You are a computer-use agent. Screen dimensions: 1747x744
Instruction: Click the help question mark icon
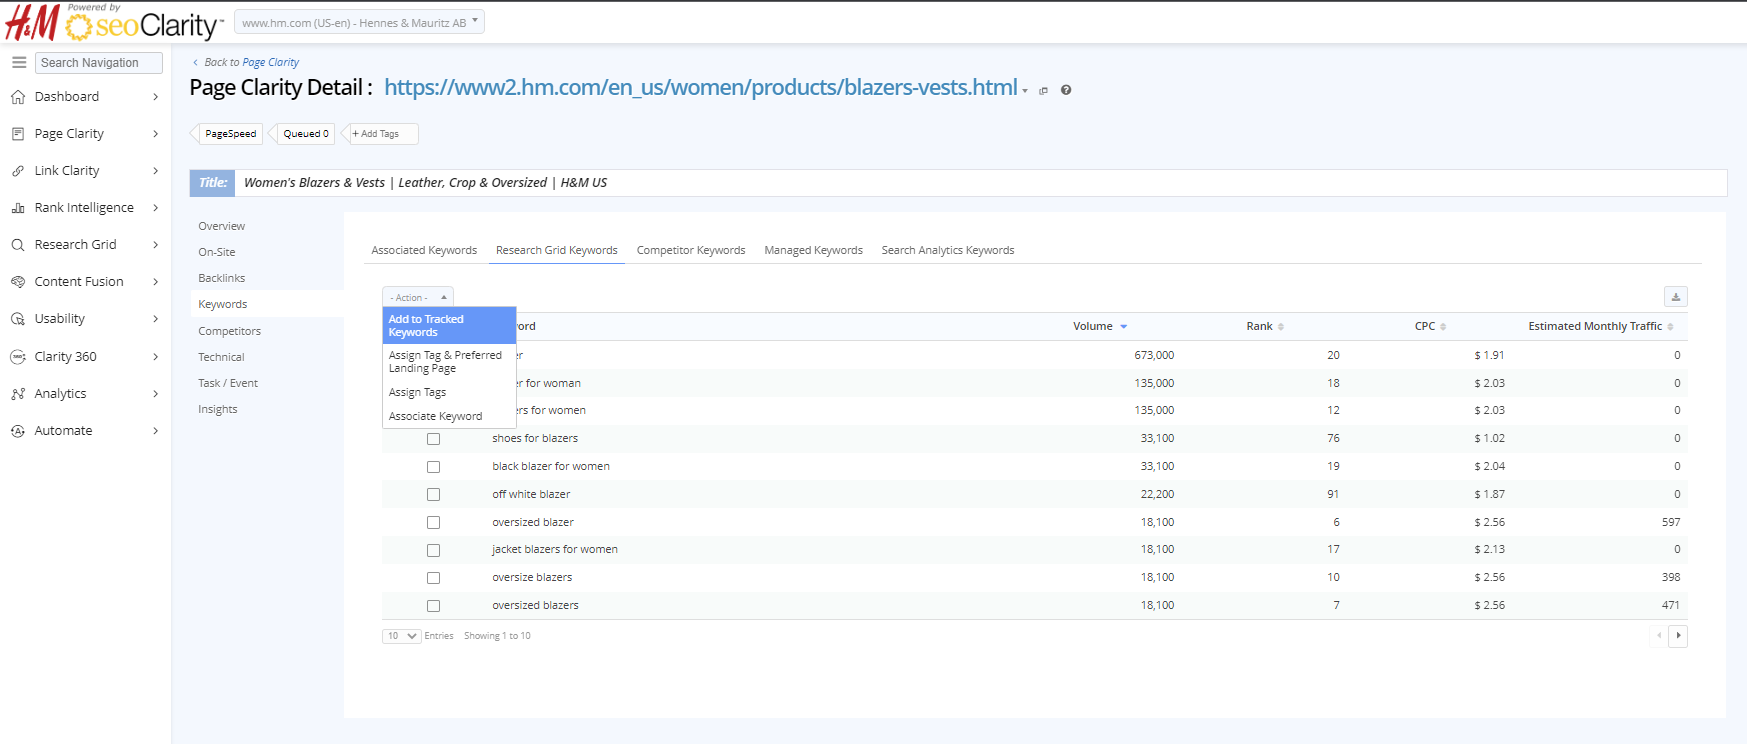(1066, 90)
